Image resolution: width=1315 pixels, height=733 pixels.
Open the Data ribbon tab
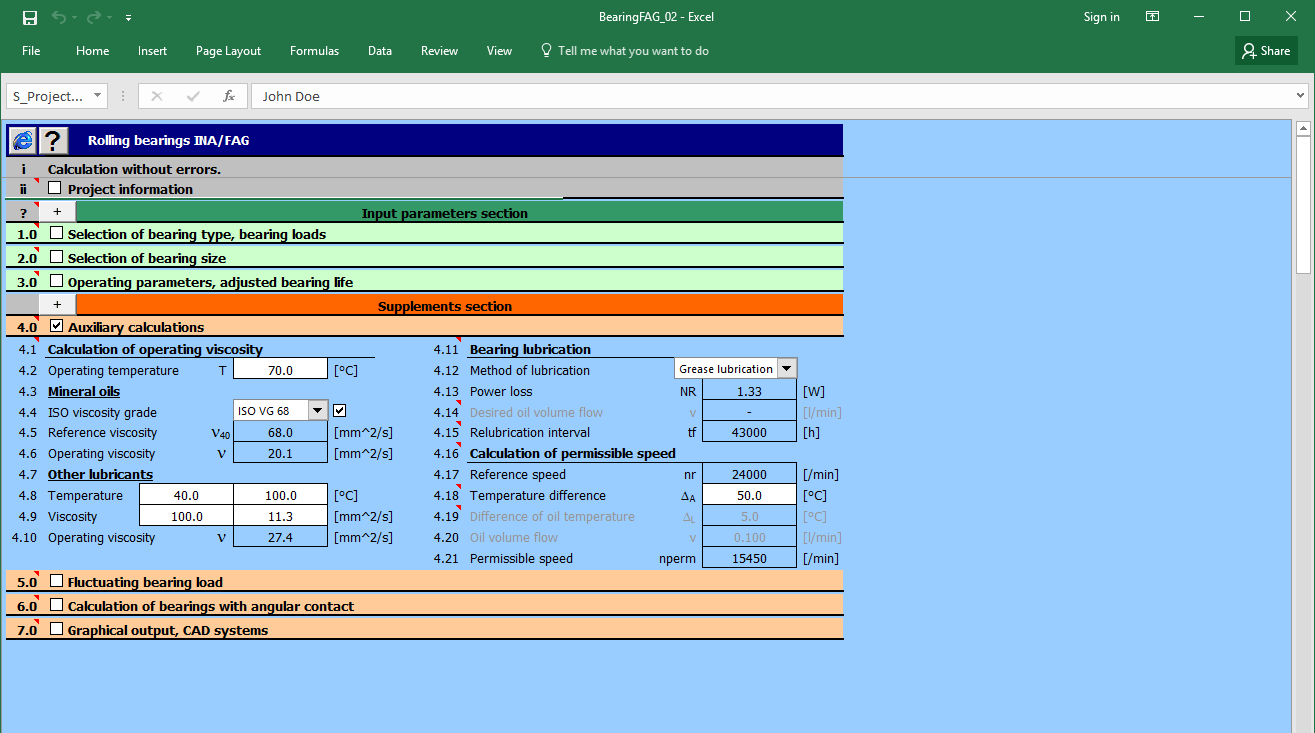pos(379,50)
